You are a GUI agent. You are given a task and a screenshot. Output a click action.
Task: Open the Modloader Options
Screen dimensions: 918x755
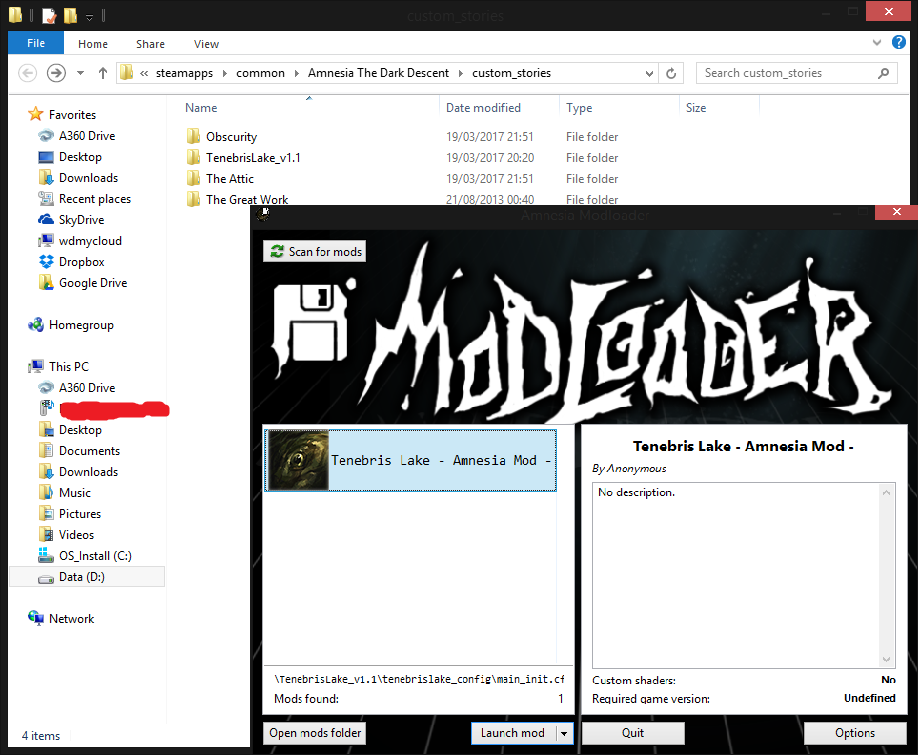[x=855, y=733]
